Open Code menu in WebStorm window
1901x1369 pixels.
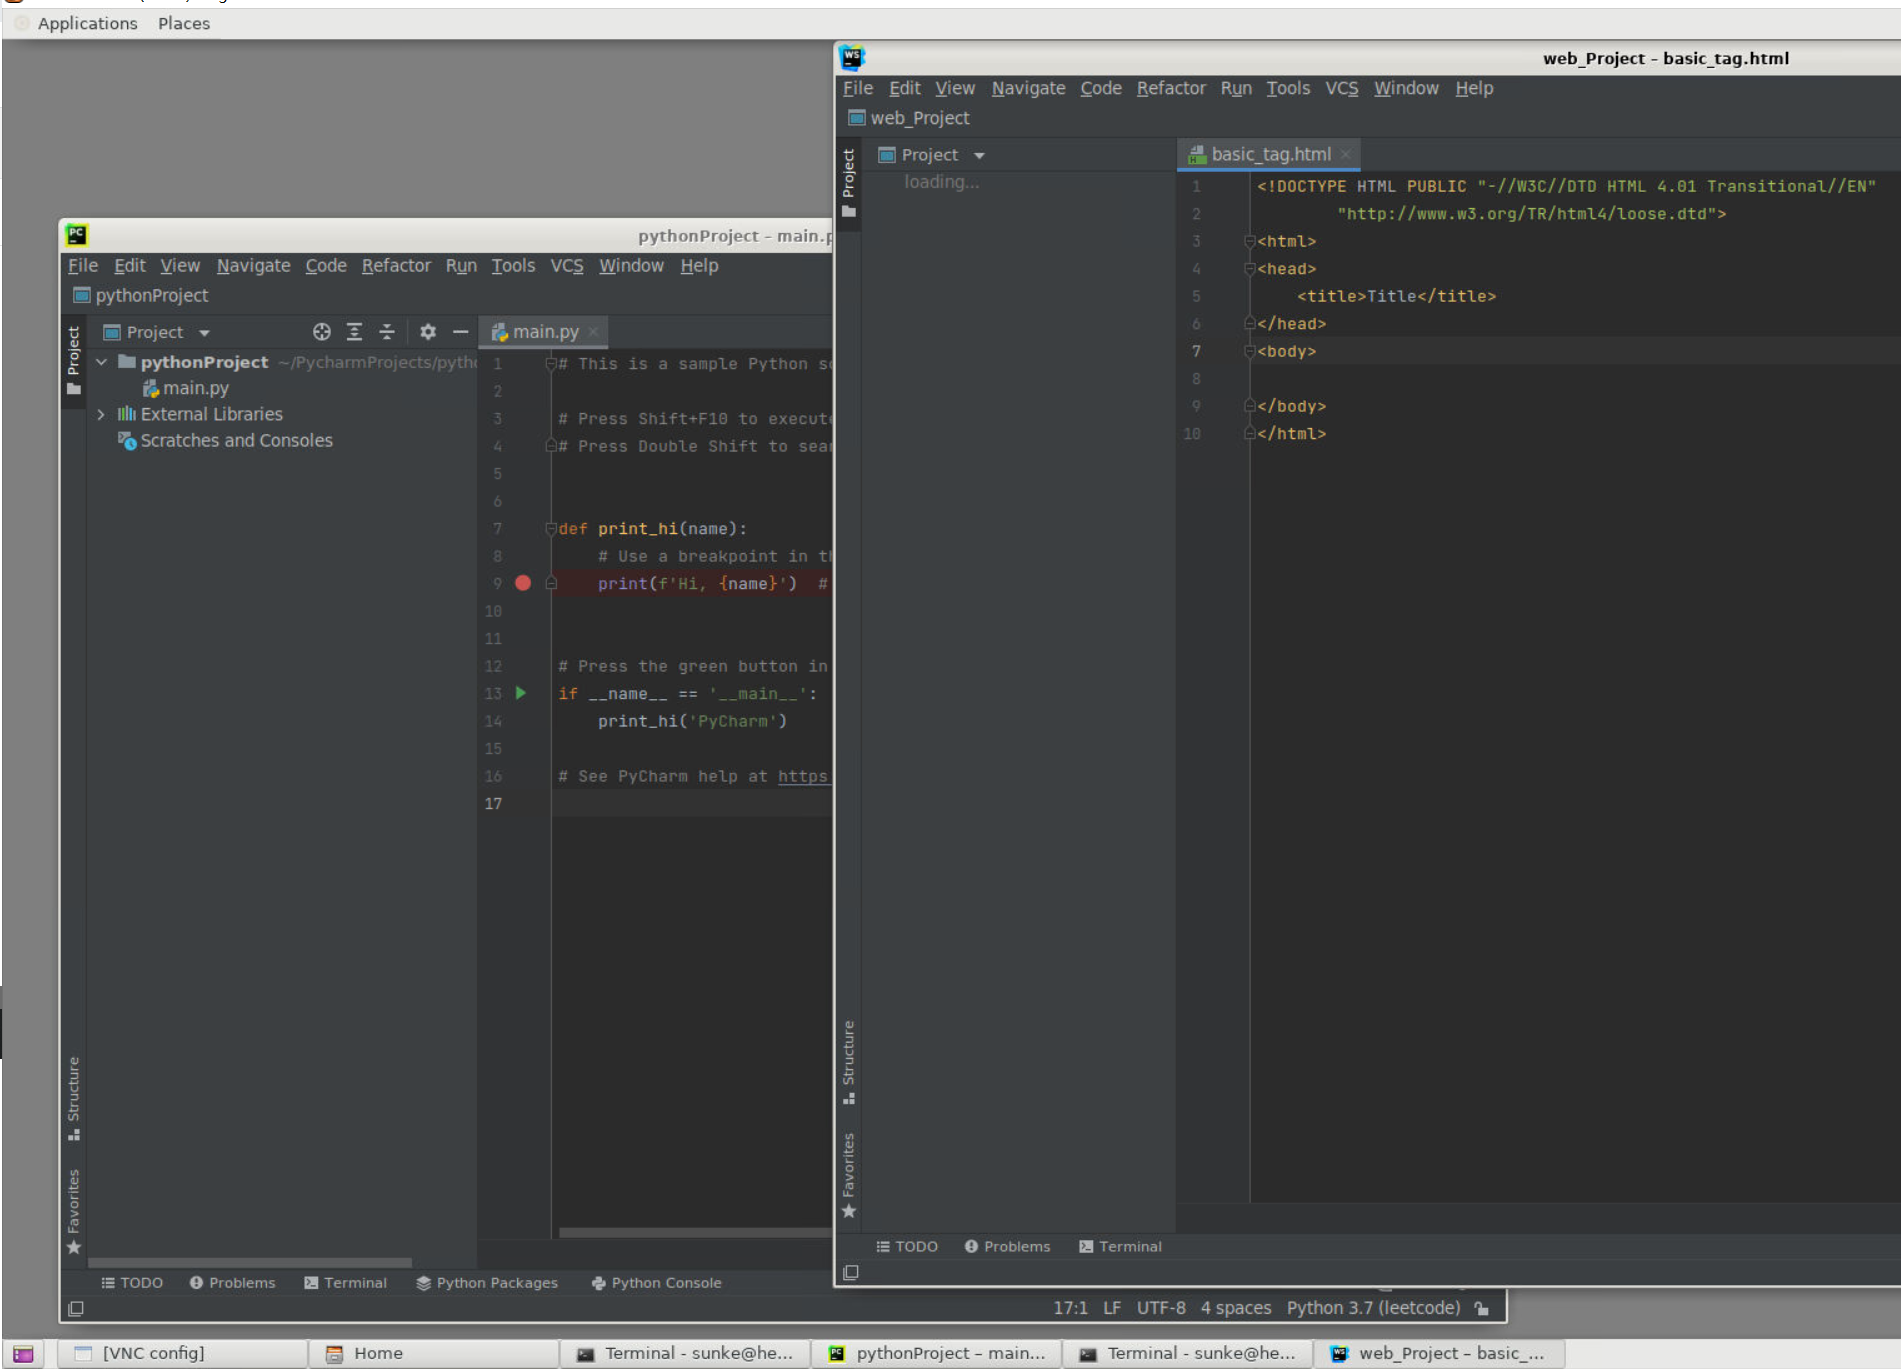1101,88
